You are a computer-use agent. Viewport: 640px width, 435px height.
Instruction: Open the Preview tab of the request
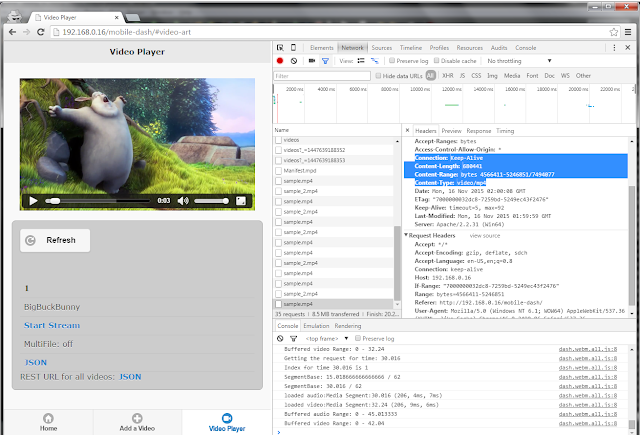[451, 131]
